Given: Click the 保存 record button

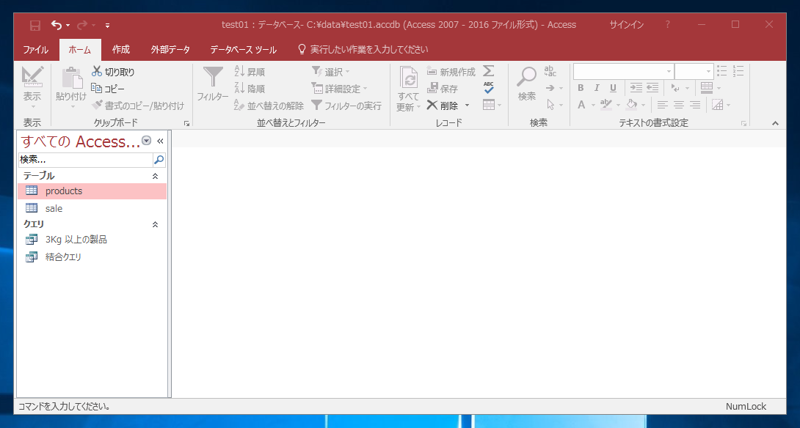Looking at the screenshot, I should pos(442,89).
